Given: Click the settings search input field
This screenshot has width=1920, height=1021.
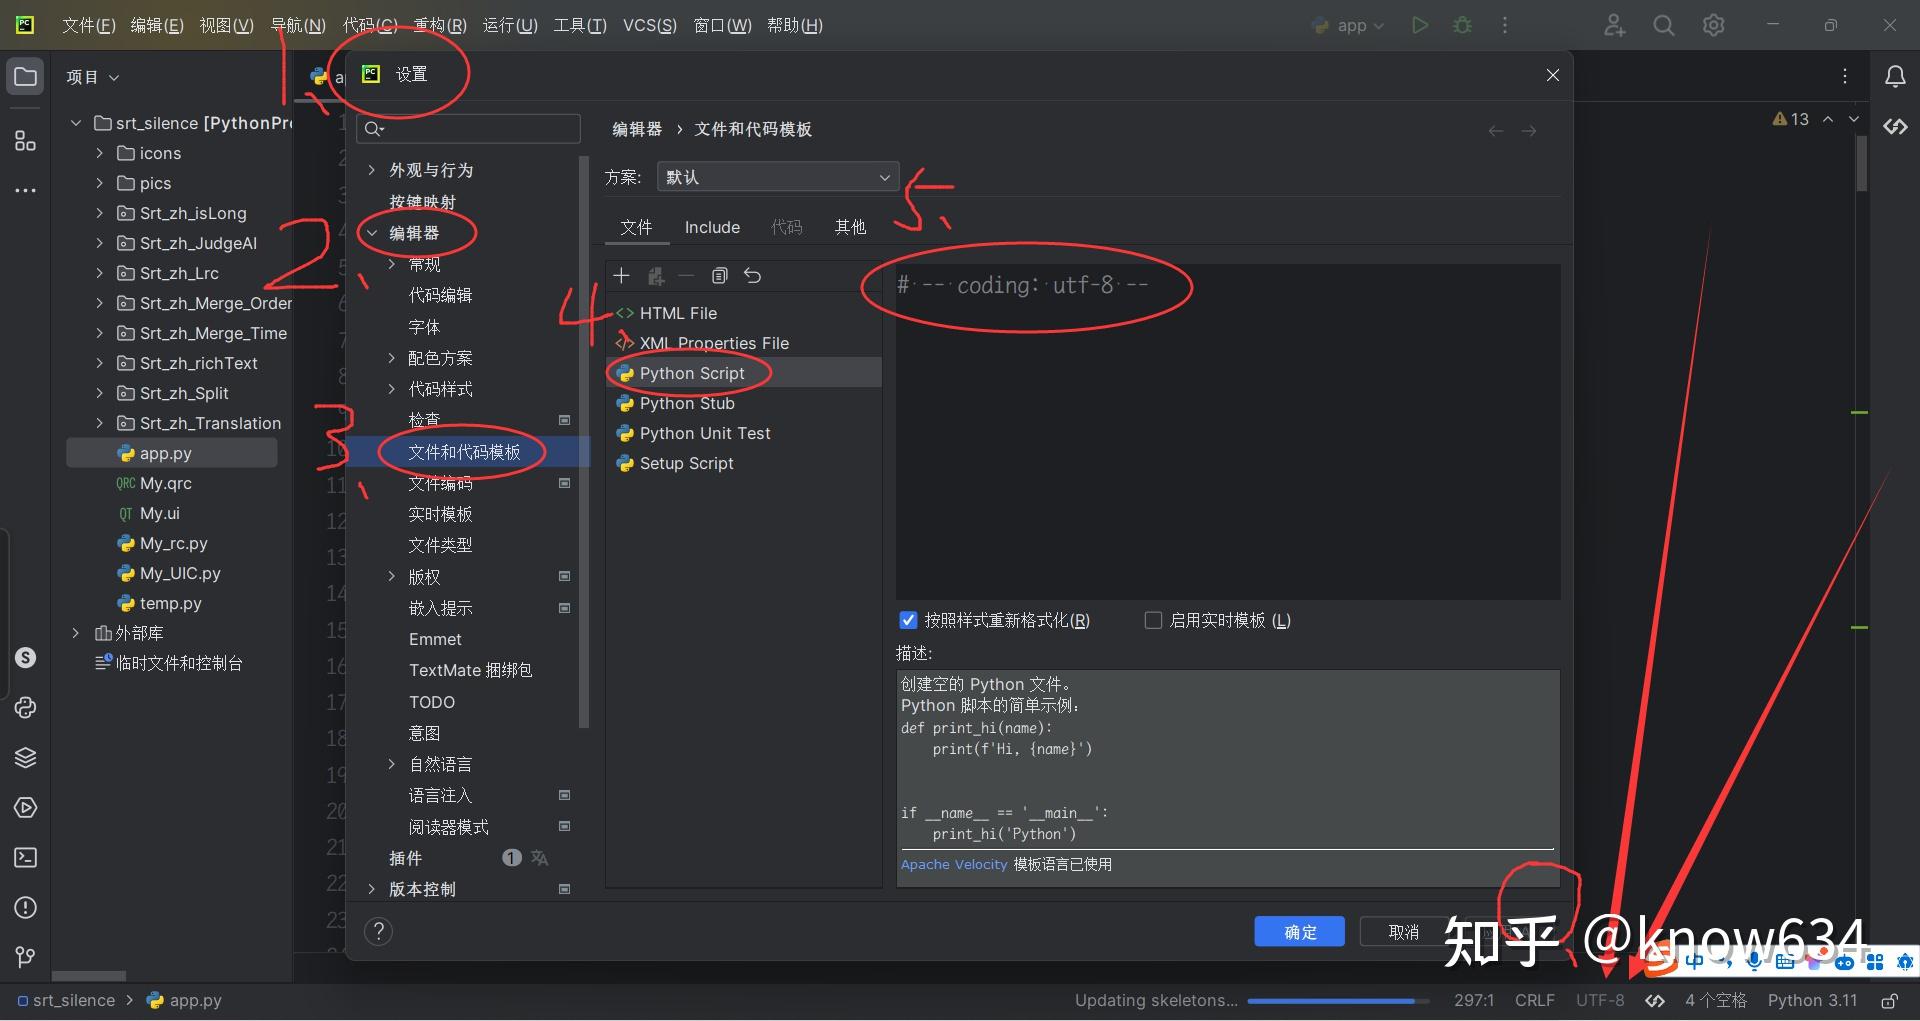Looking at the screenshot, I should [x=470, y=128].
